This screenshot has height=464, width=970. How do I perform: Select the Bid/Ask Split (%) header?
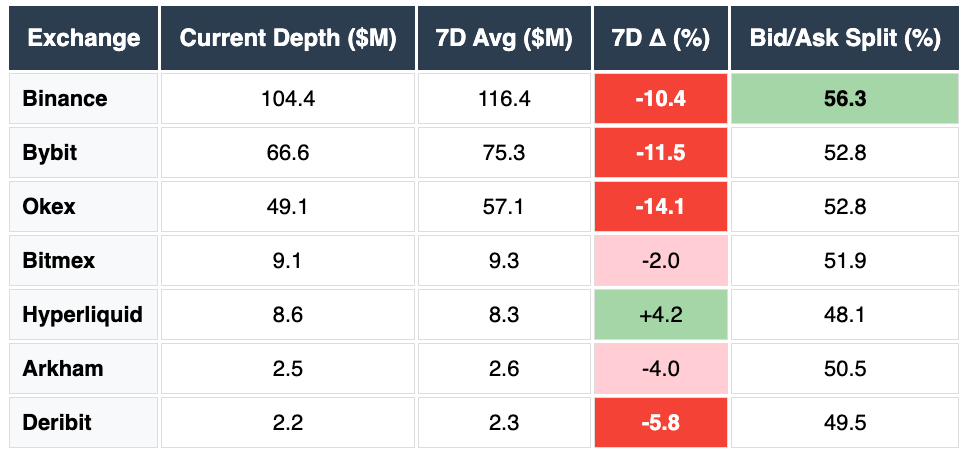pos(846,39)
